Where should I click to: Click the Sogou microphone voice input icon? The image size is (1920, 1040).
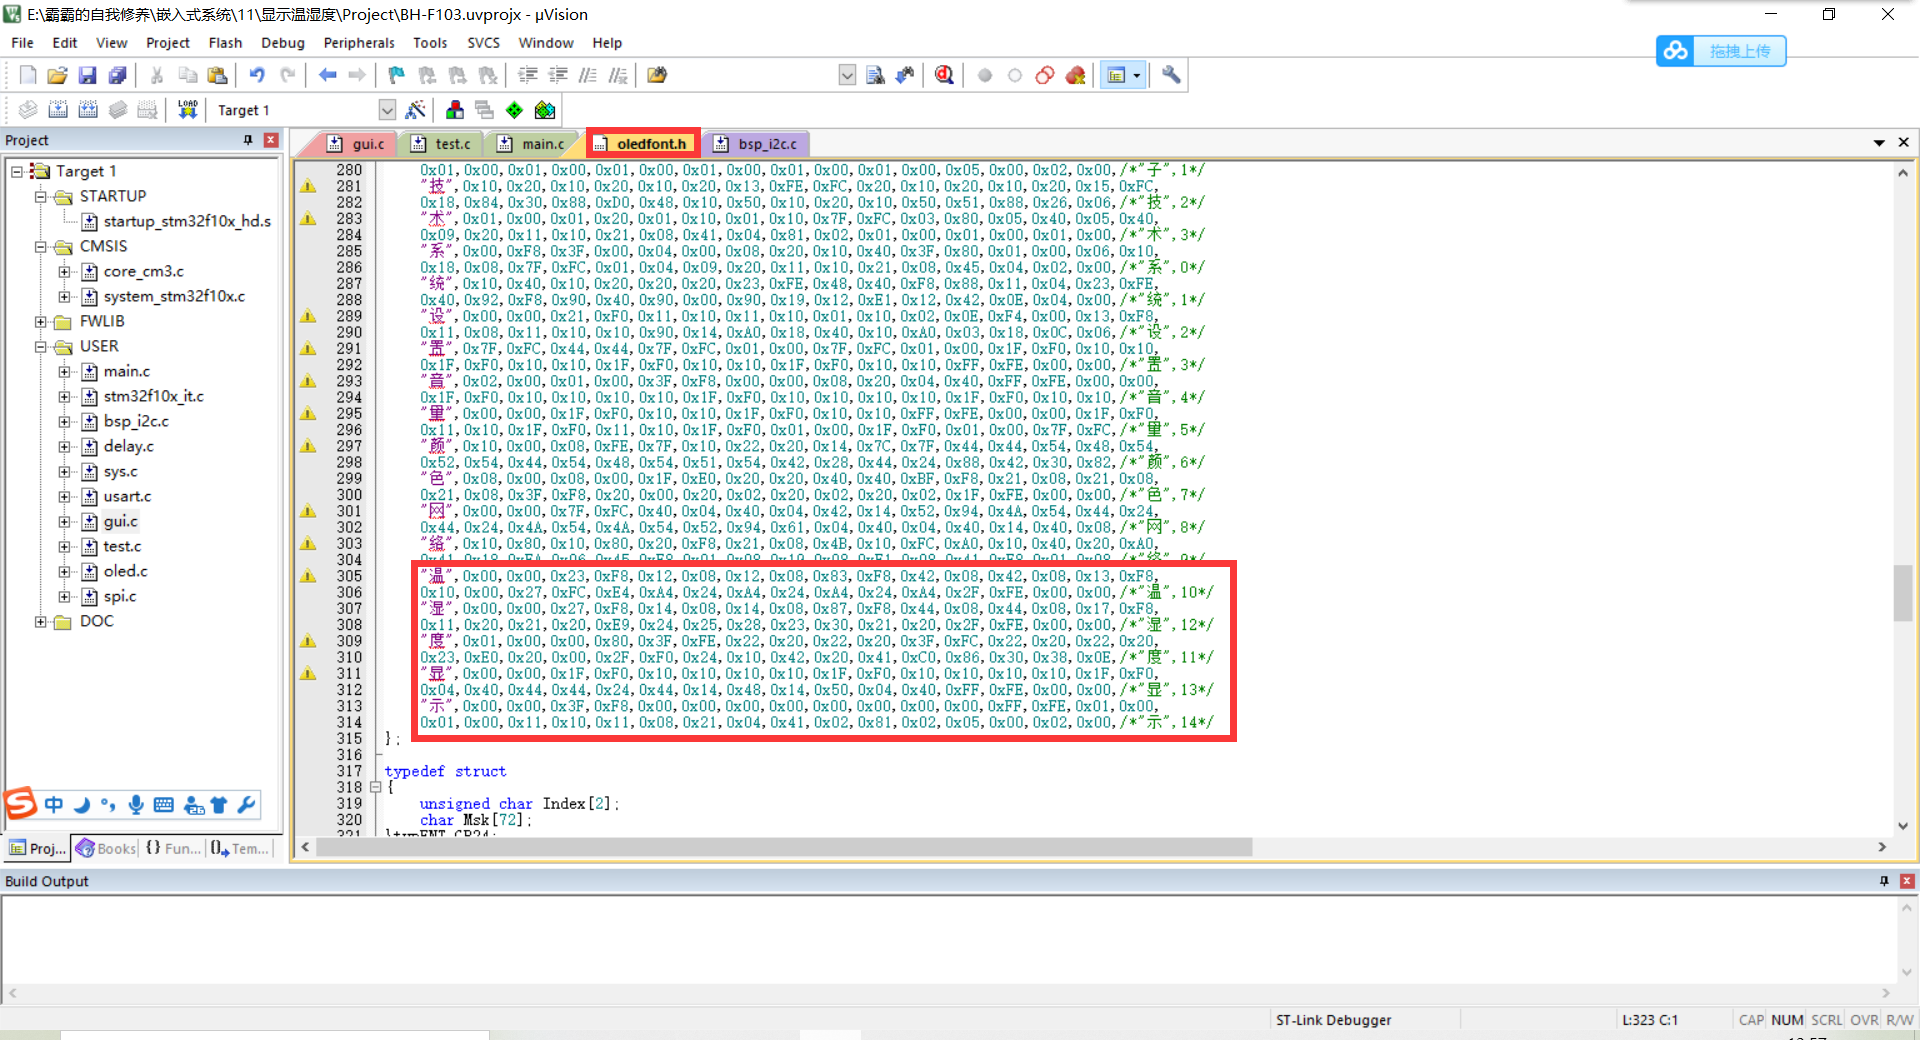(136, 804)
